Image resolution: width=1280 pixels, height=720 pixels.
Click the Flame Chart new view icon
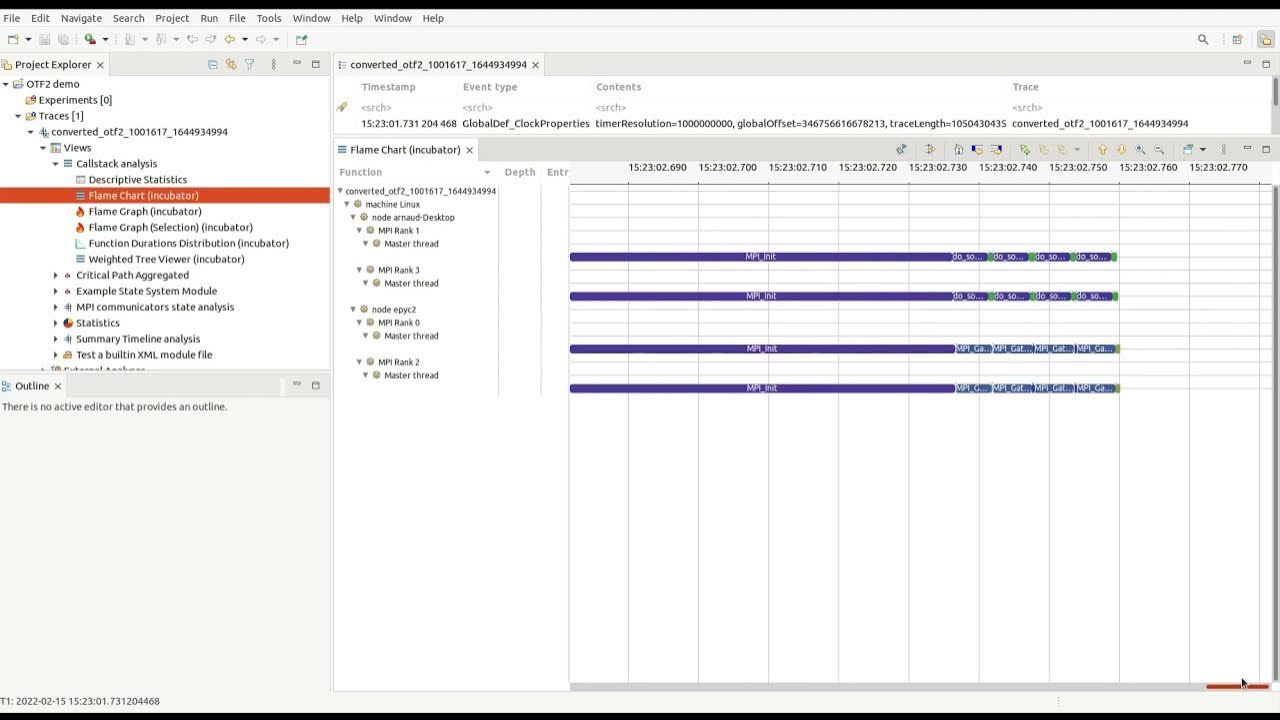pos(1187,150)
